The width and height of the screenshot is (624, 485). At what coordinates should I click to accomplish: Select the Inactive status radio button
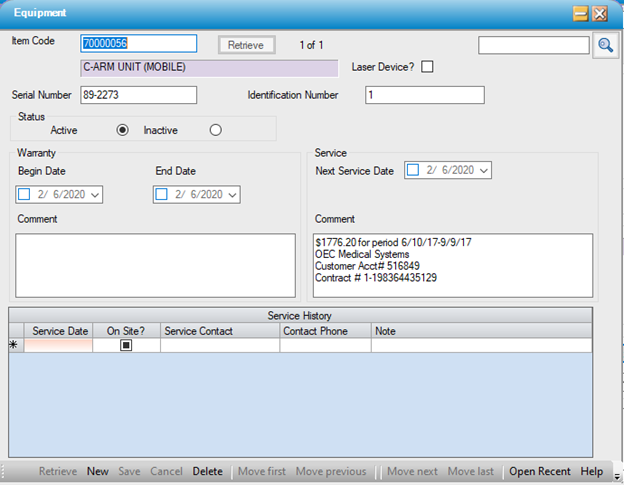(215, 130)
